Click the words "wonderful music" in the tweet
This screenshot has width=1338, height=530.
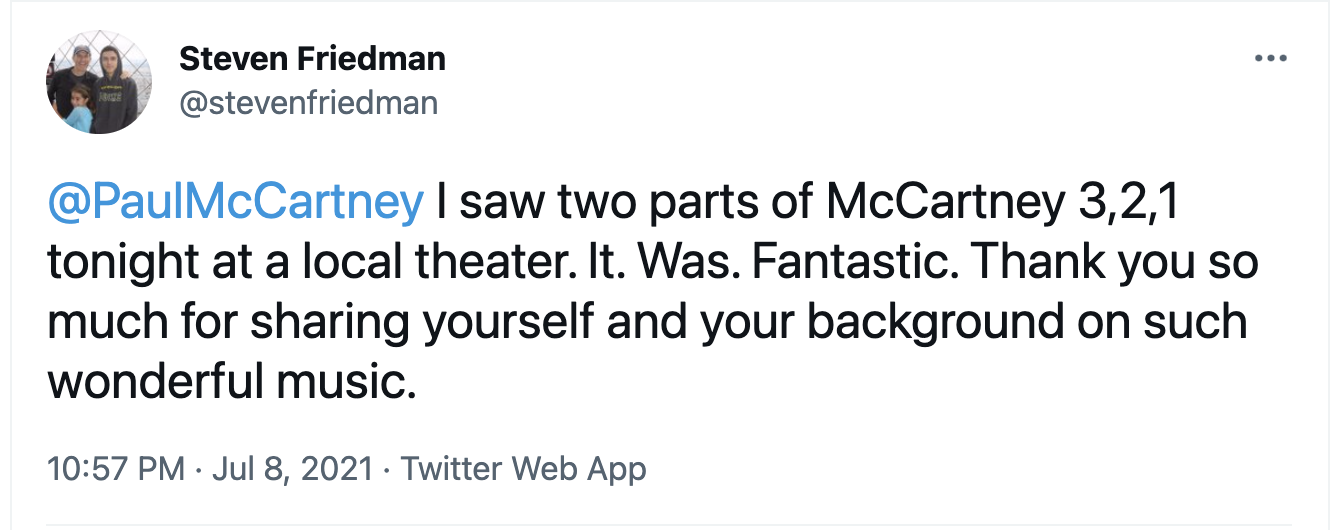pyautogui.click(x=231, y=381)
